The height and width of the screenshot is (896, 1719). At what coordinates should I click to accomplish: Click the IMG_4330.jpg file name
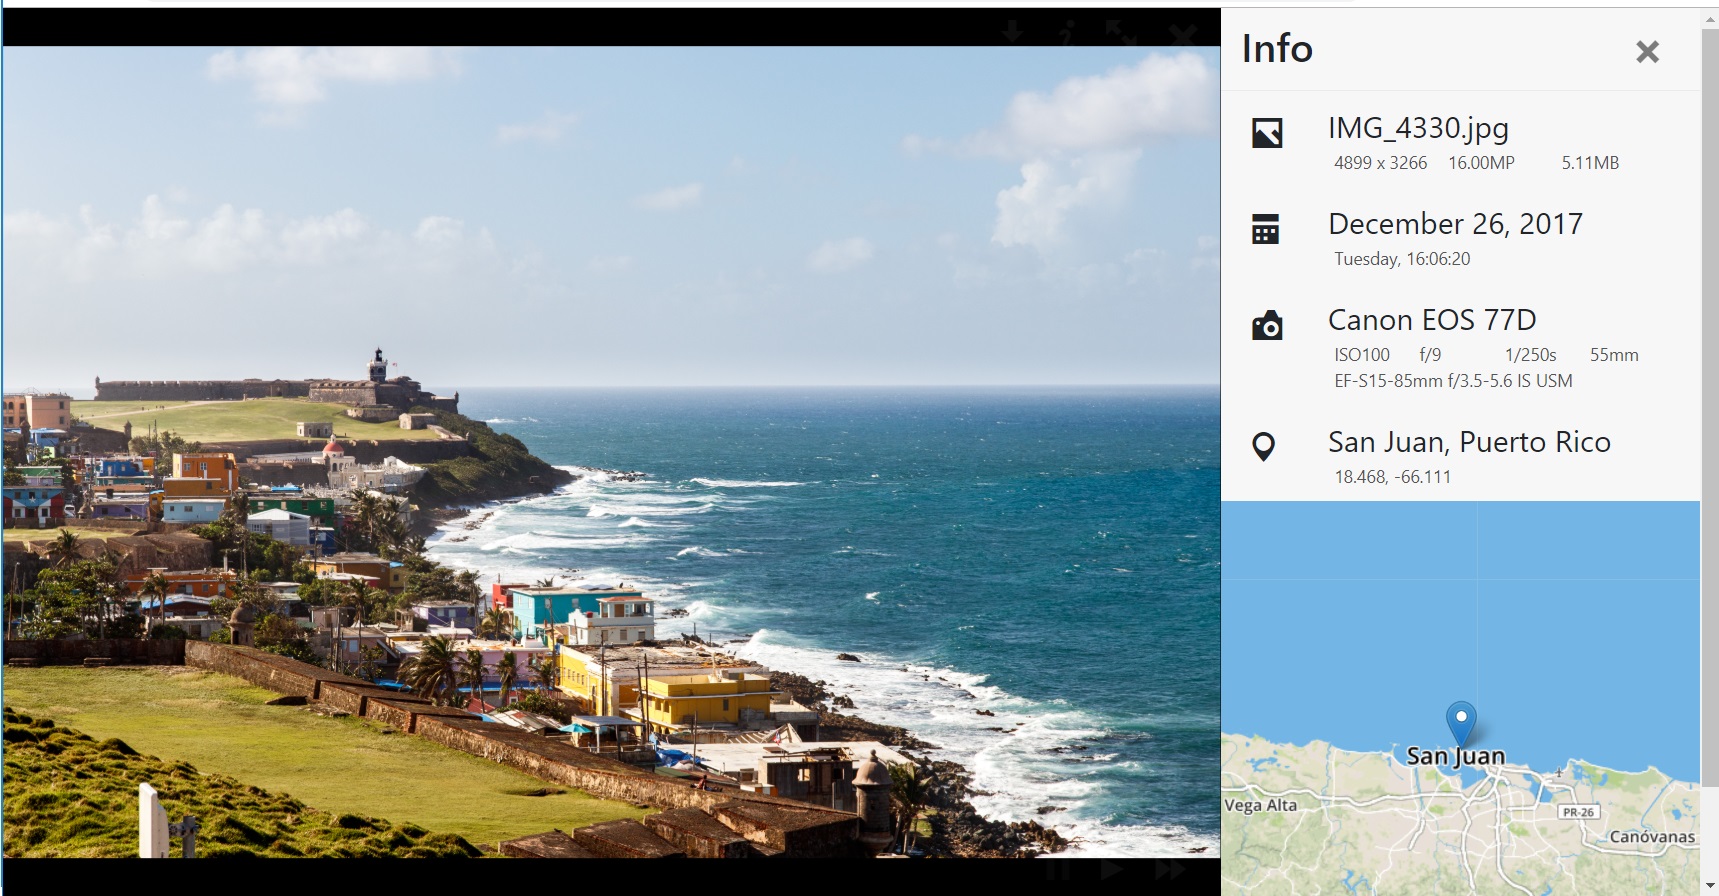pos(1418,128)
